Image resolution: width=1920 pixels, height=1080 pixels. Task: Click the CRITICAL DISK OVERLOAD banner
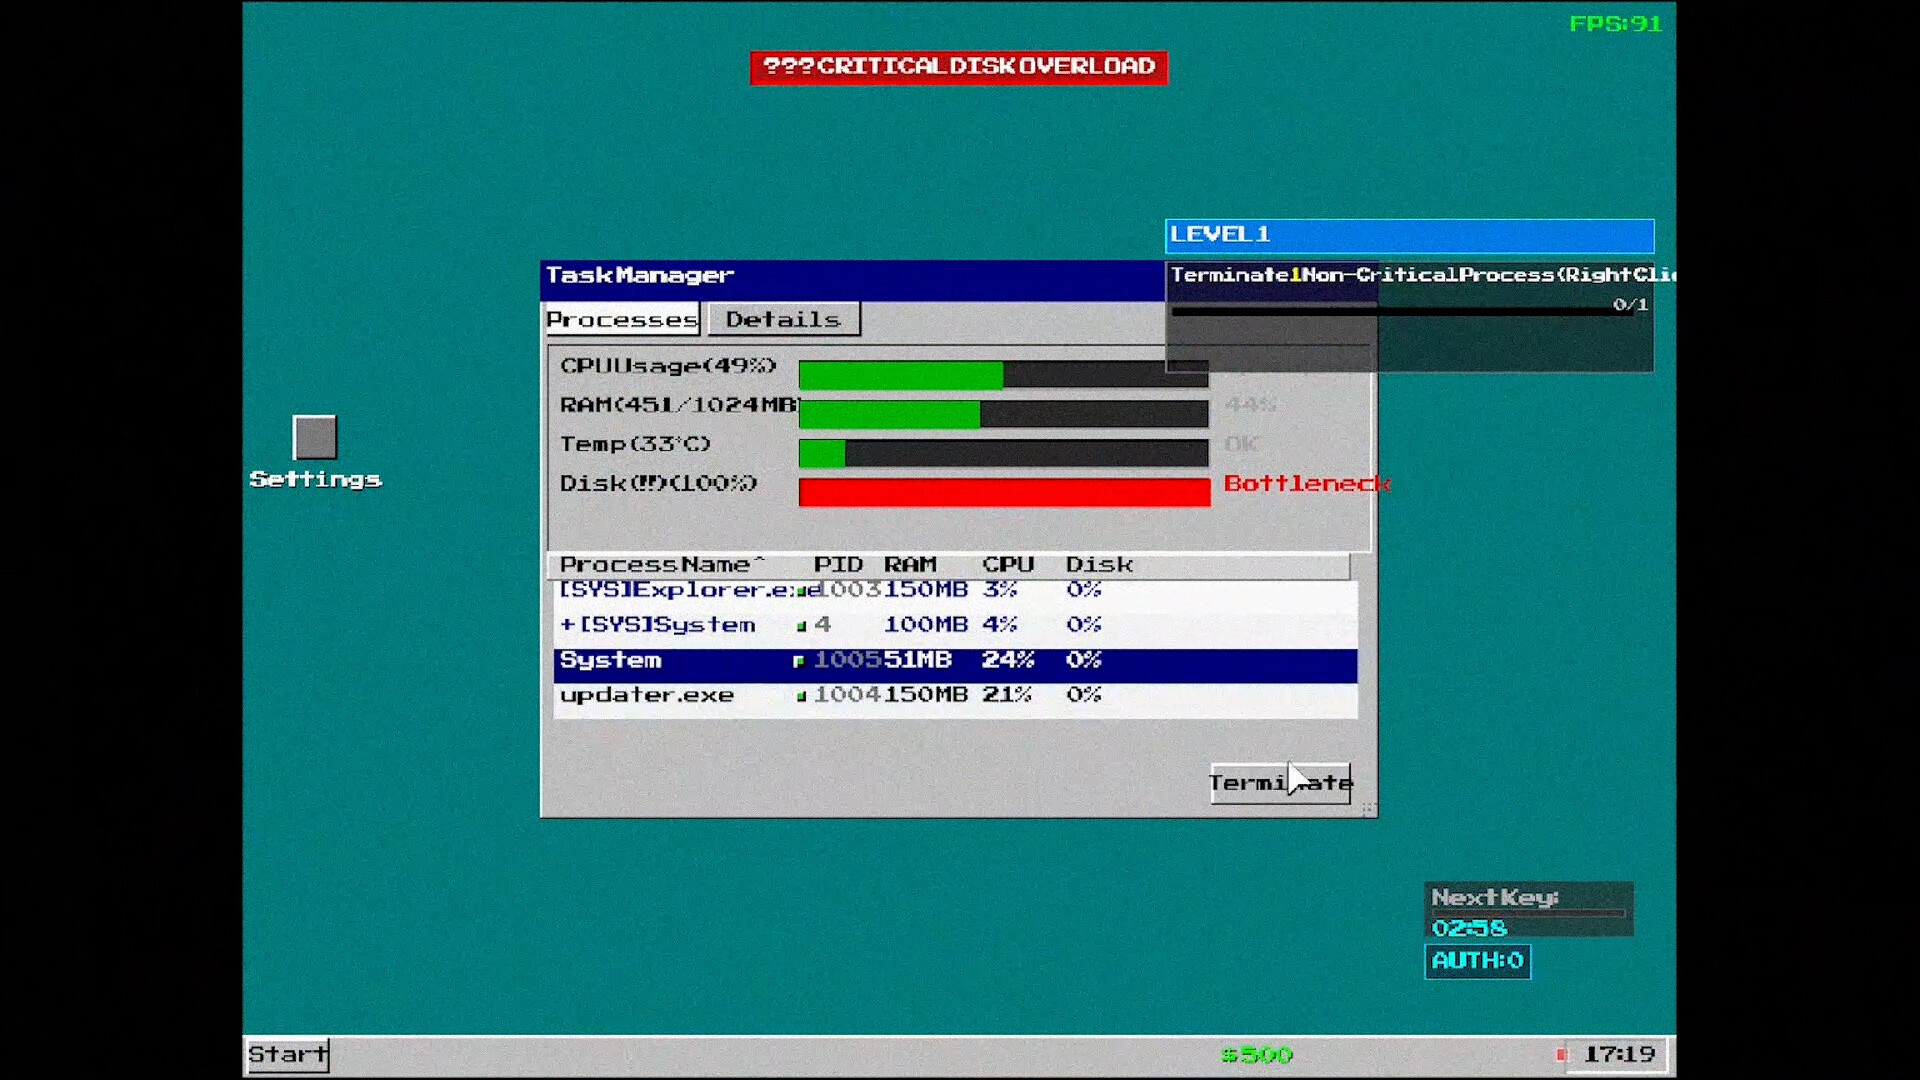point(957,68)
